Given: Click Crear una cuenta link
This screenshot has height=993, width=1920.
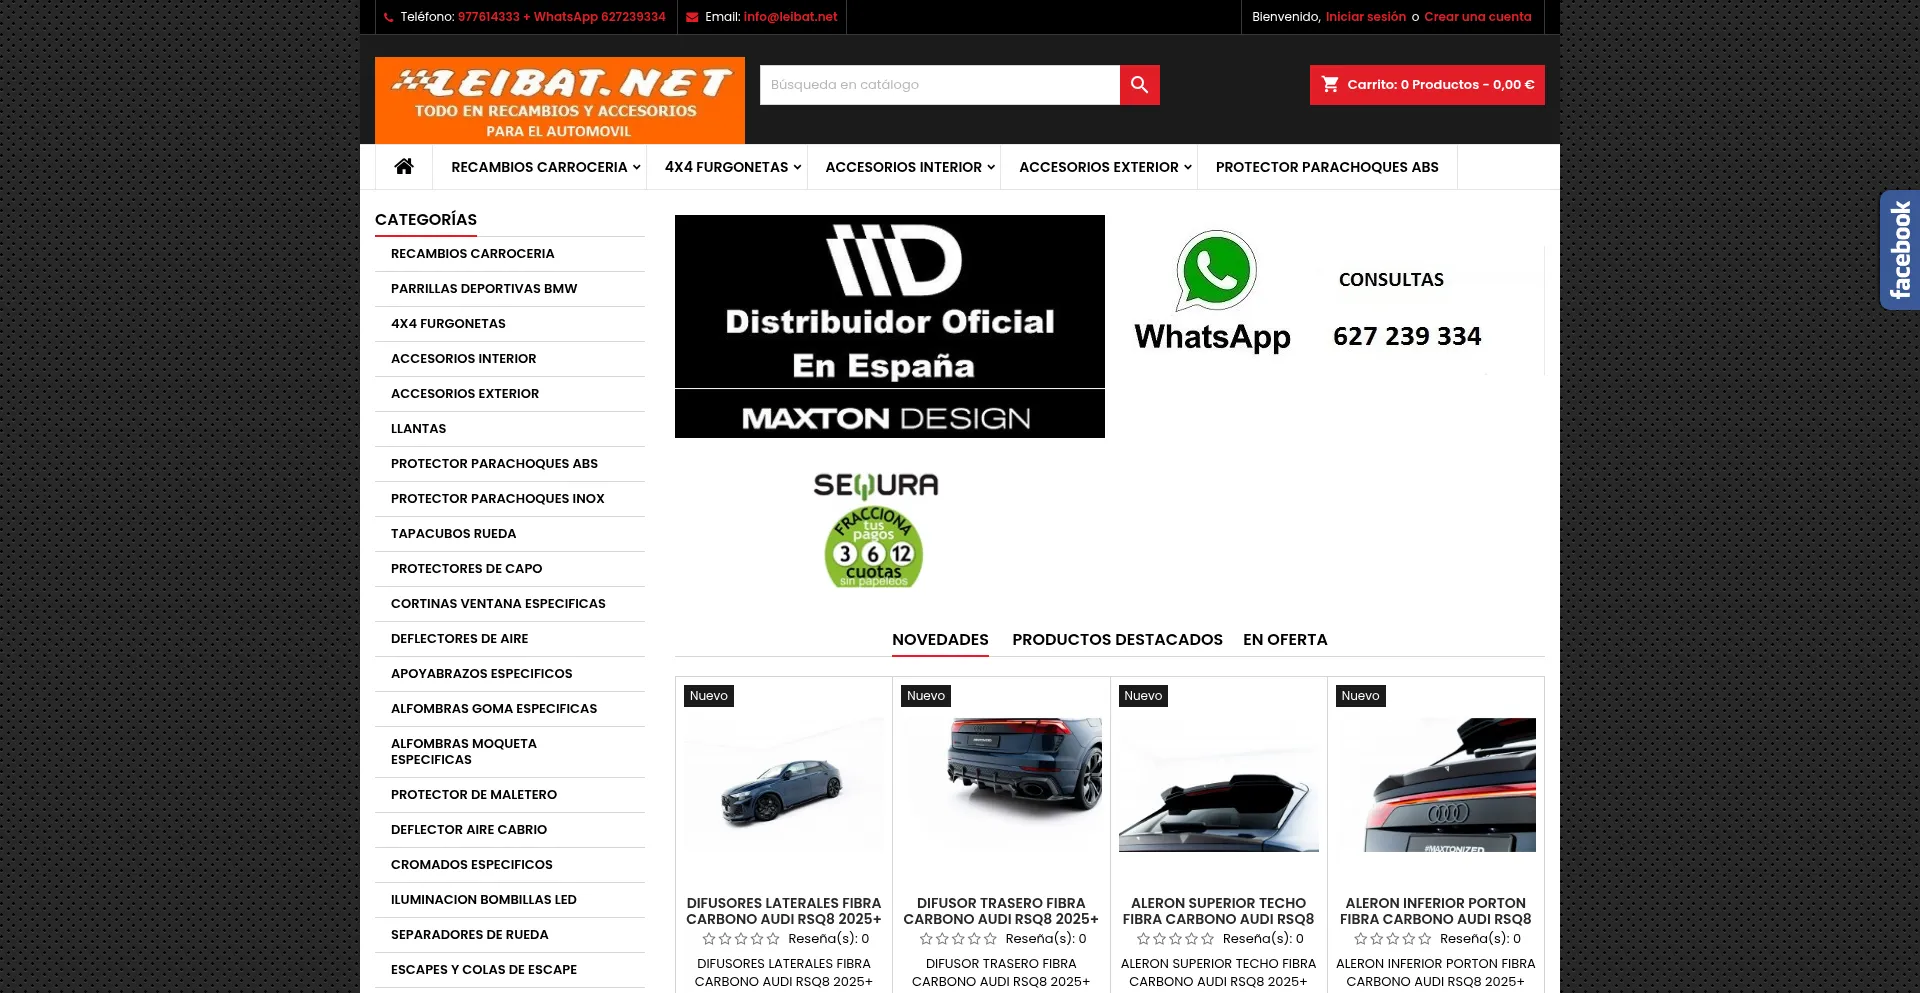Looking at the screenshot, I should tap(1477, 17).
